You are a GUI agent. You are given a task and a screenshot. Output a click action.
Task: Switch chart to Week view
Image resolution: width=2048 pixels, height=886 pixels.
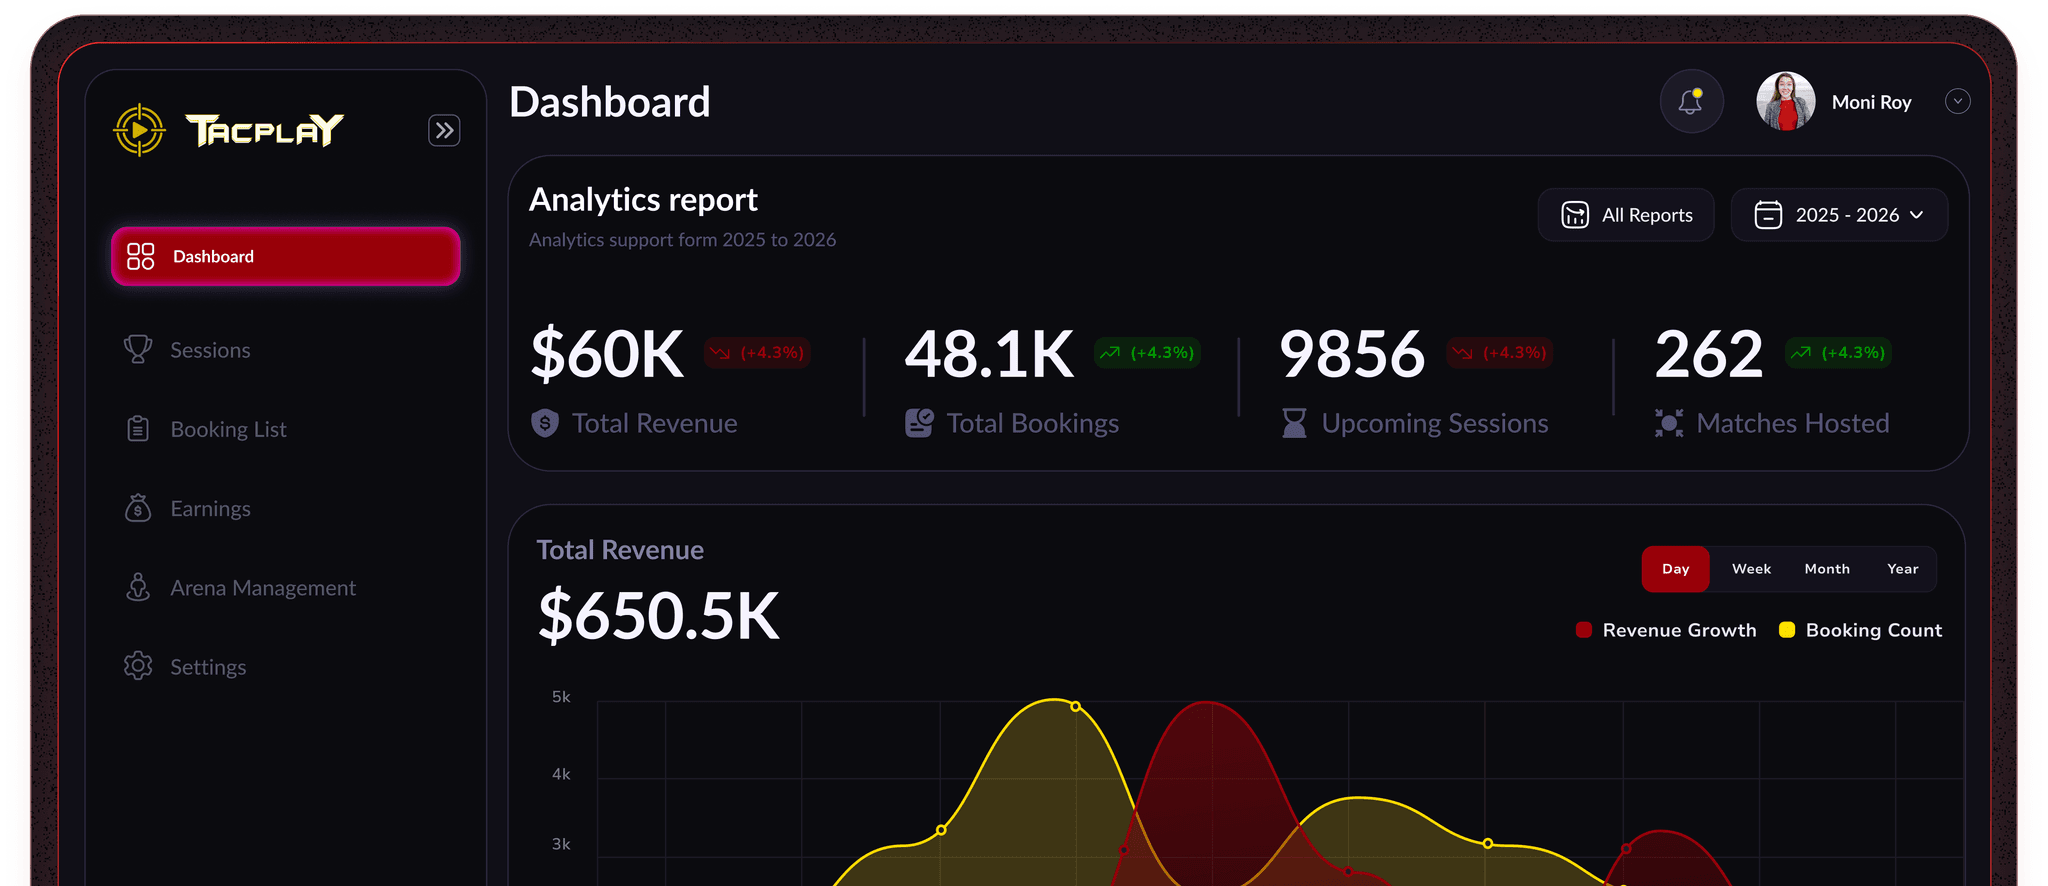1751,569
